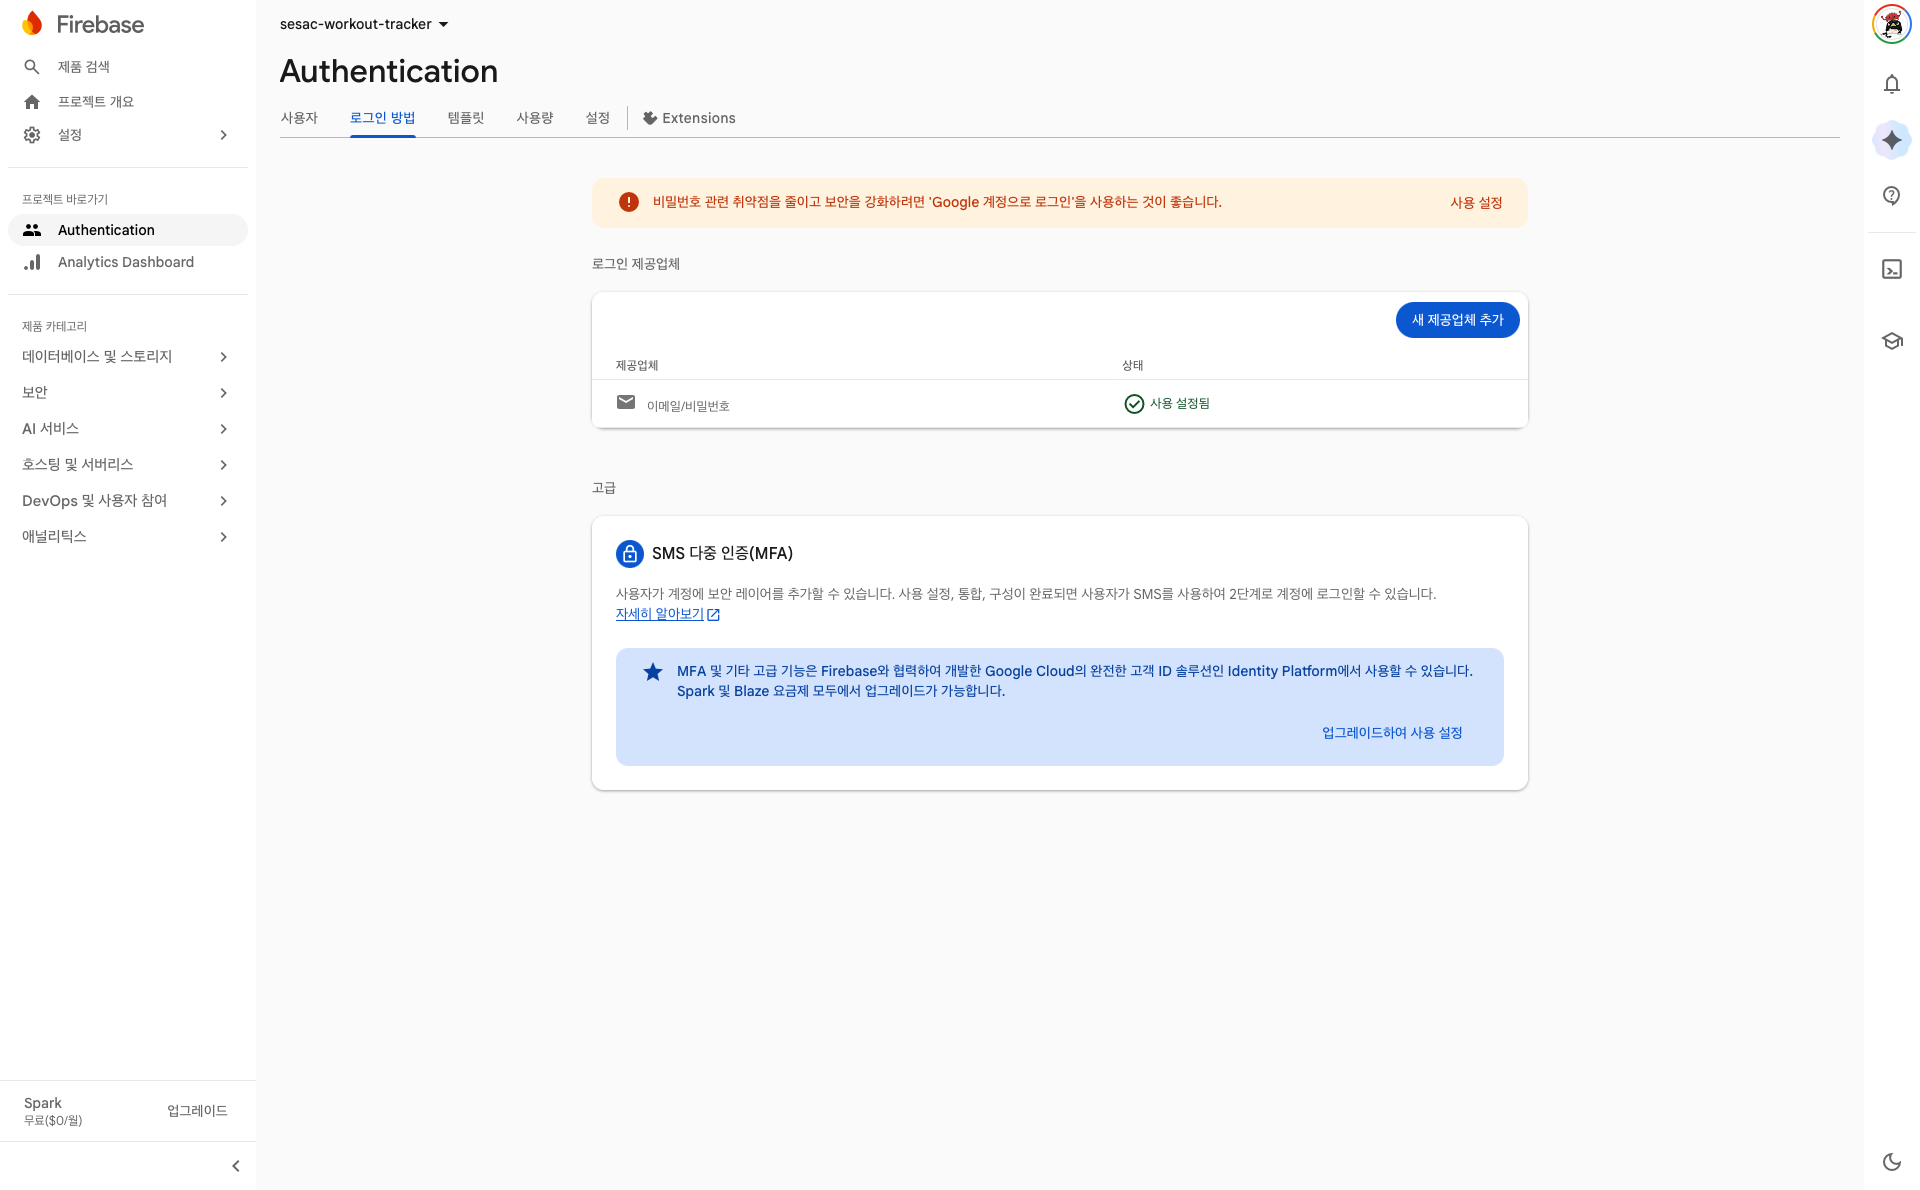The image size is (1920, 1190).
Task: Open the sesac-workout-tracker project dropdown
Action: [x=365, y=24]
